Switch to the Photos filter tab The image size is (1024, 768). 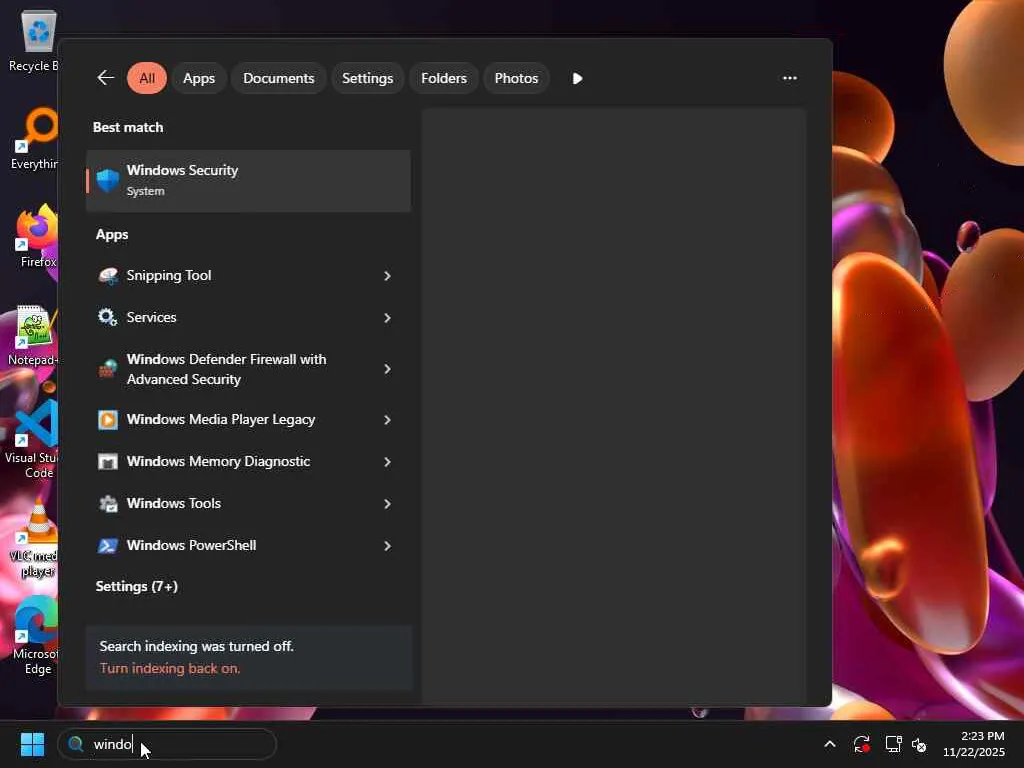[x=517, y=78]
